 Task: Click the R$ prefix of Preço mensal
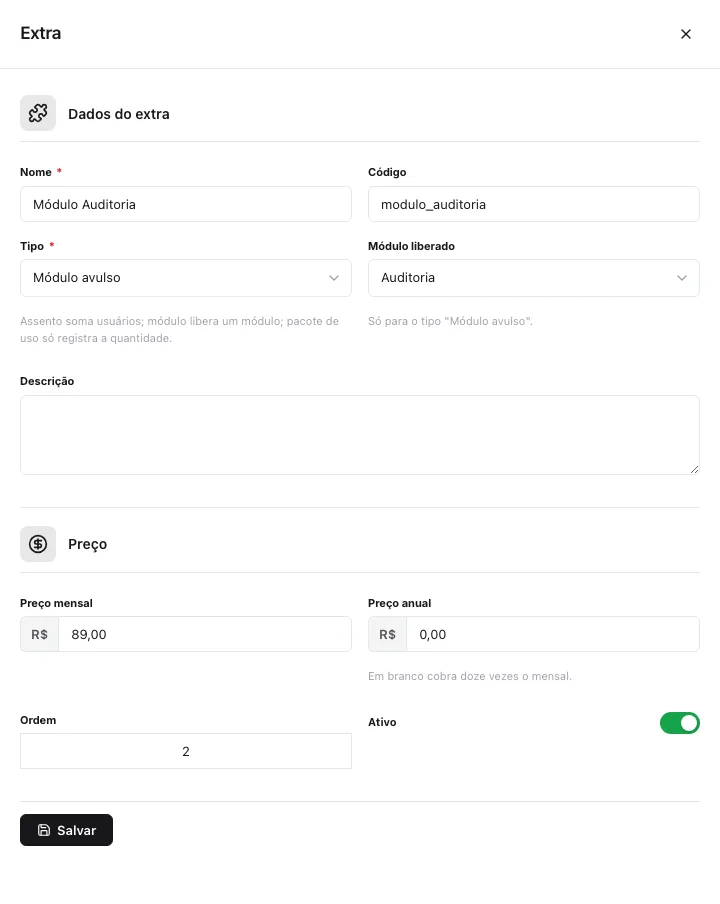(39, 634)
